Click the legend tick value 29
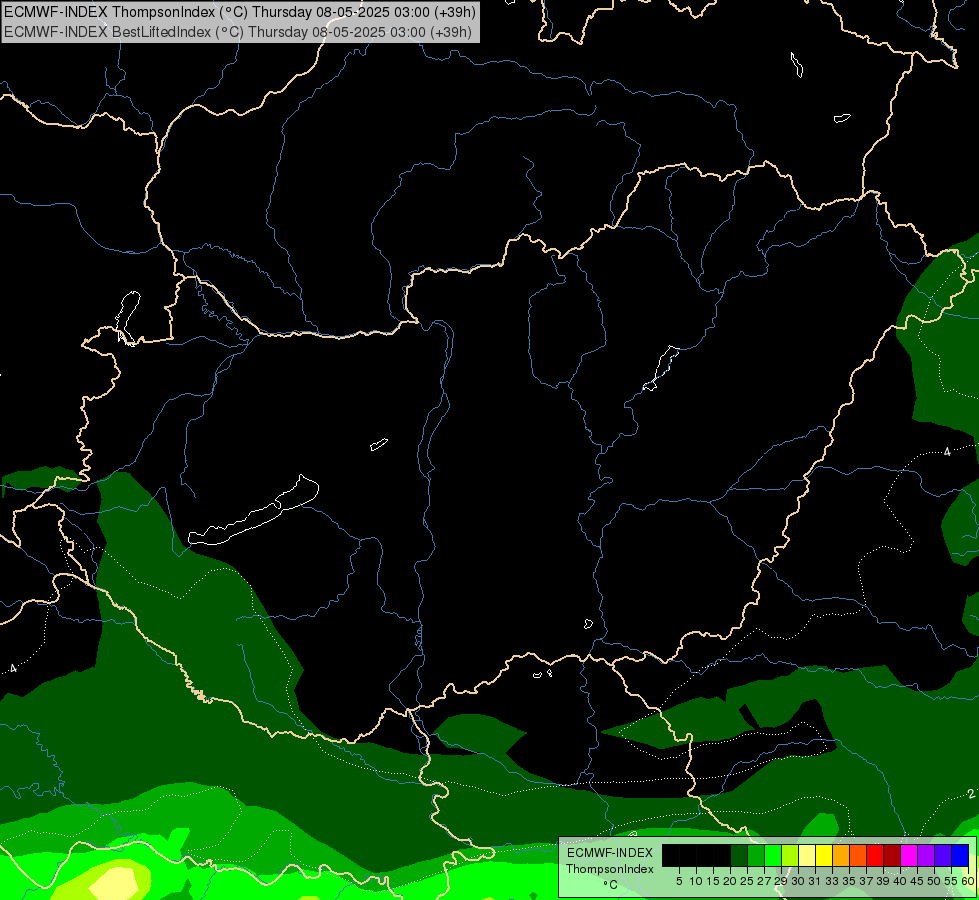Image resolution: width=979 pixels, height=900 pixels. pyautogui.click(x=782, y=881)
